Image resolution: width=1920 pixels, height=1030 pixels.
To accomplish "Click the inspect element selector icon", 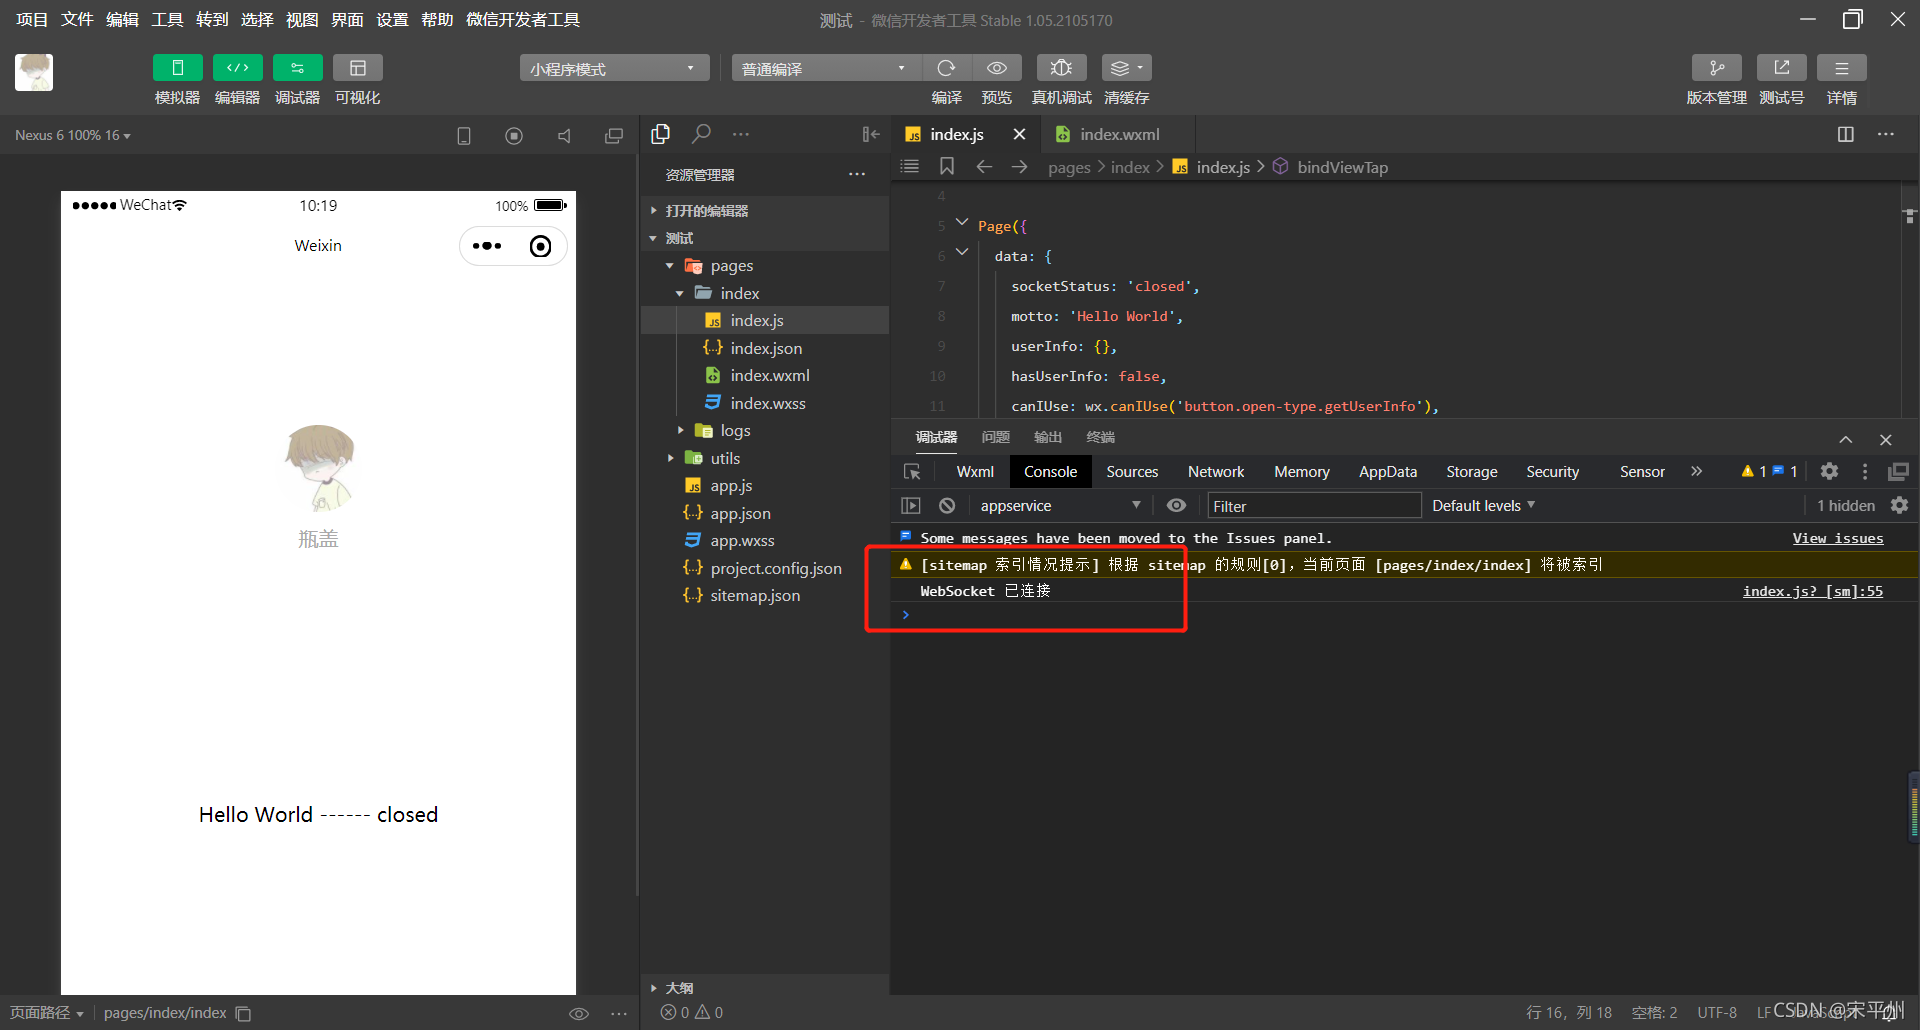I will [912, 471].
